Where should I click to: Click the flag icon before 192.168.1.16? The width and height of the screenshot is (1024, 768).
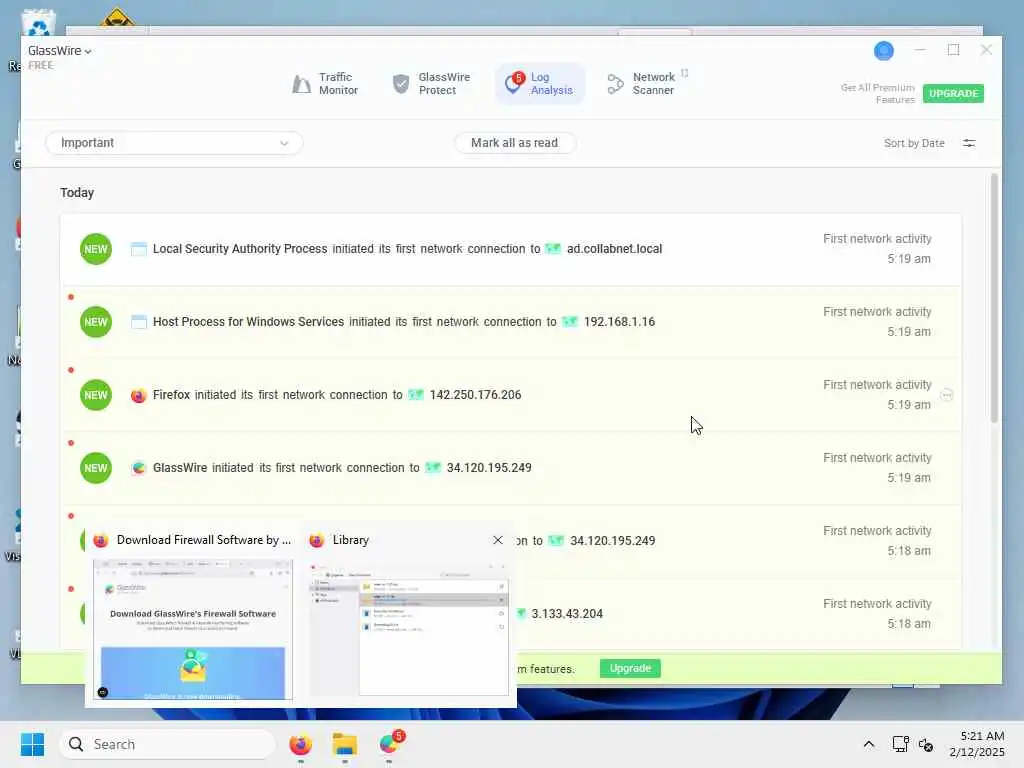point(570,322)
